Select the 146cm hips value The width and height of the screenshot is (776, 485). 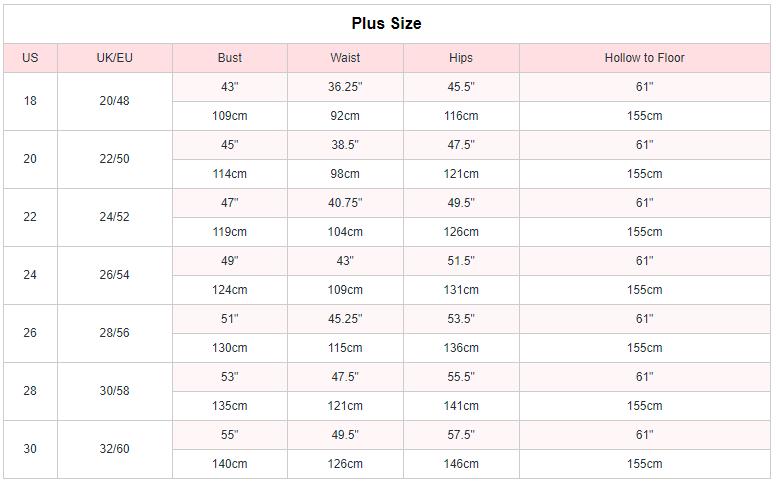461,464
